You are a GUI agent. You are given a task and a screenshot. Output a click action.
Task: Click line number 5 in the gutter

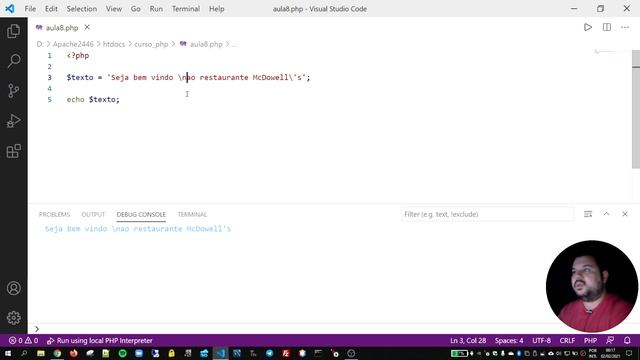pyautogui.click(x=49, y=99)
